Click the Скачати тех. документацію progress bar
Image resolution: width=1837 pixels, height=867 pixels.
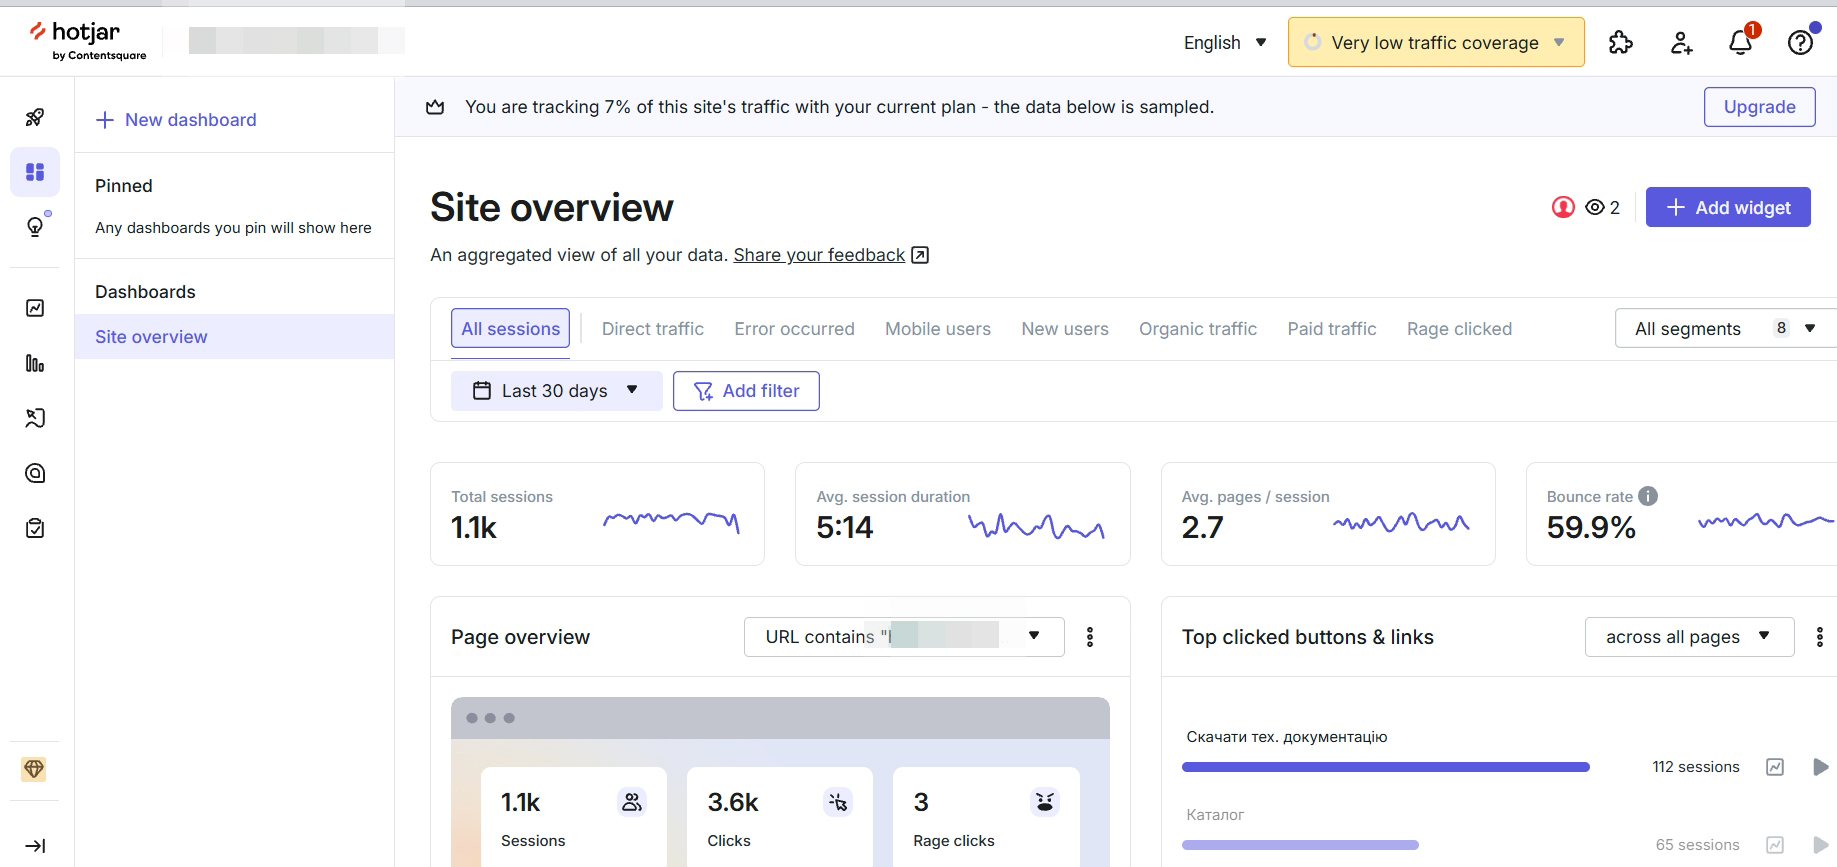pos(1386,767)
